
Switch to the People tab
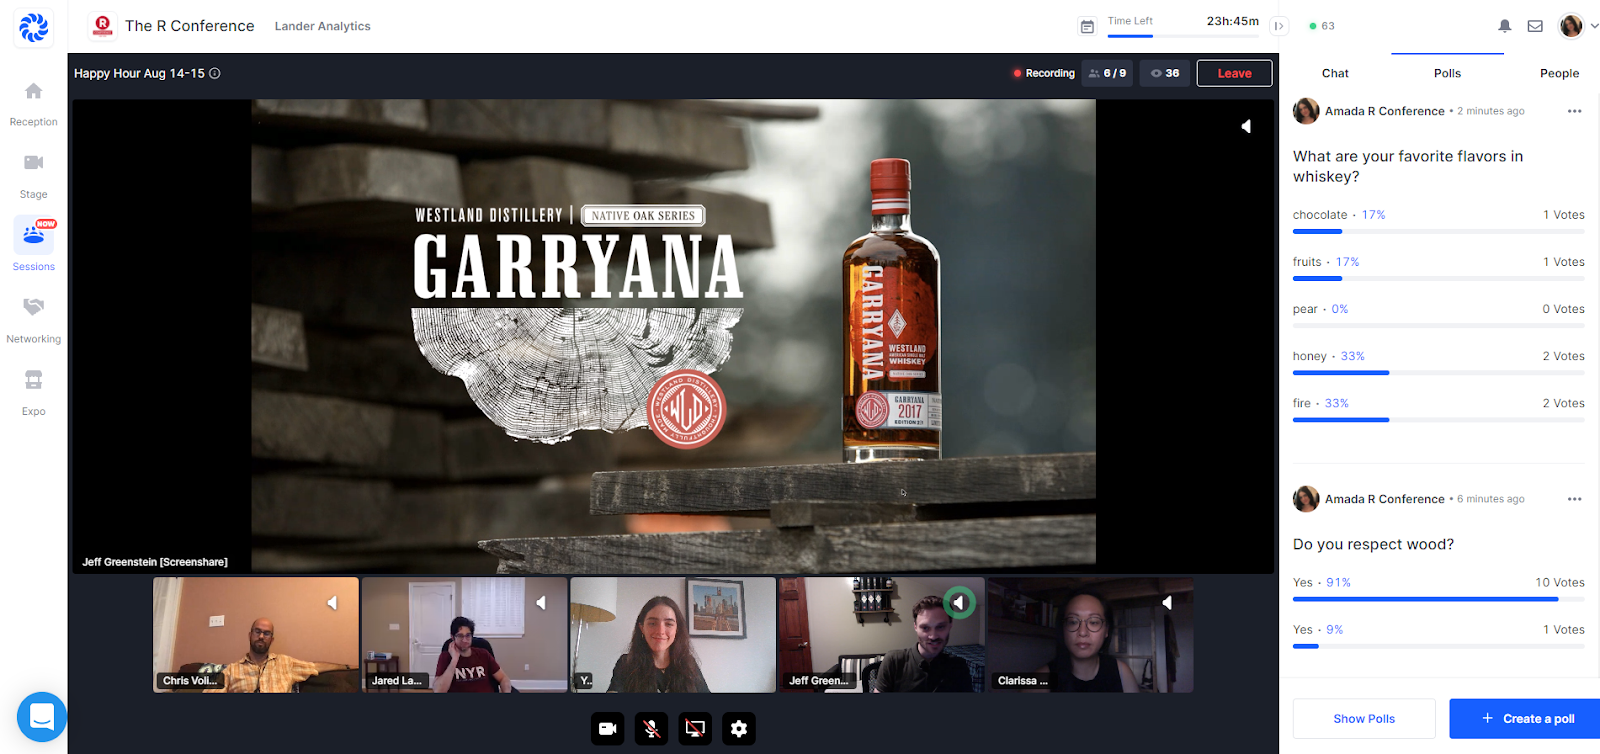tap(1559, 73)
